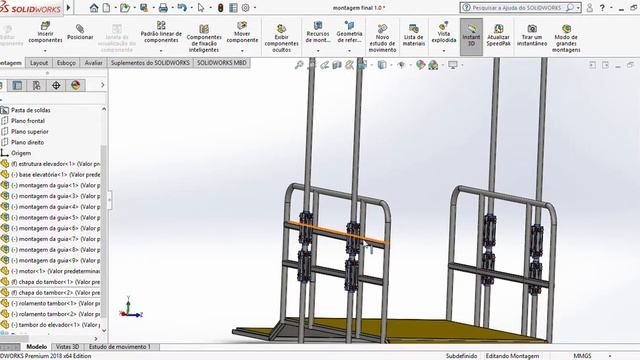The image size is (640, 360).
Task: Select Origem in feature tree
Action: coord(21,153)
